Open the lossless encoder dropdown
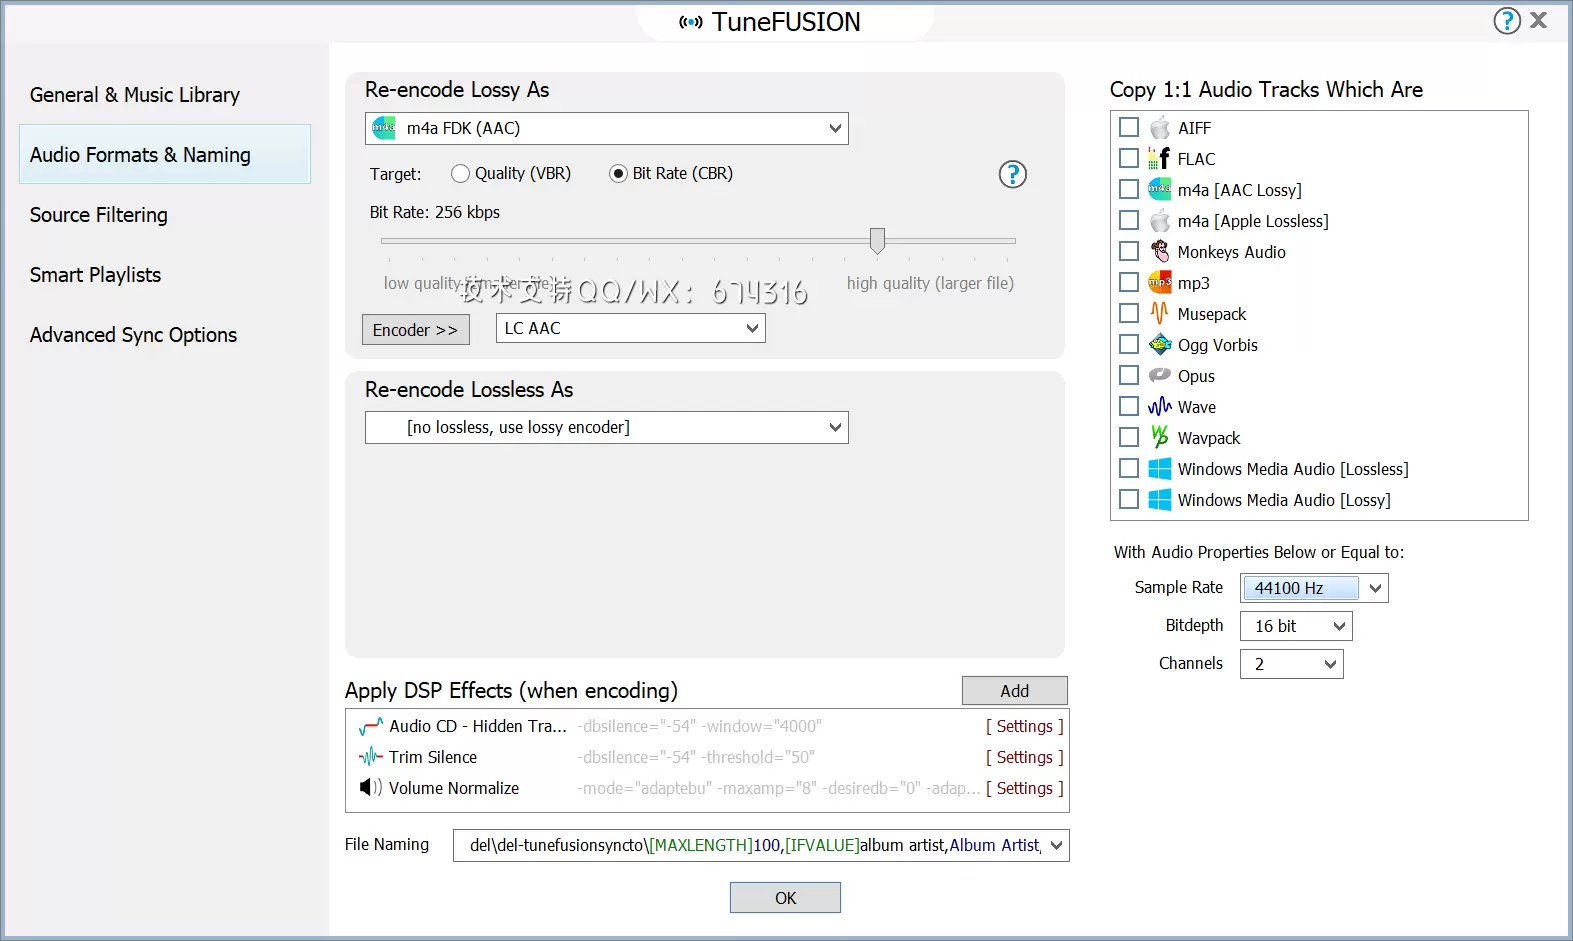Image resolution: width=1573 pixels, height=941 pixels. click(607, 428)
